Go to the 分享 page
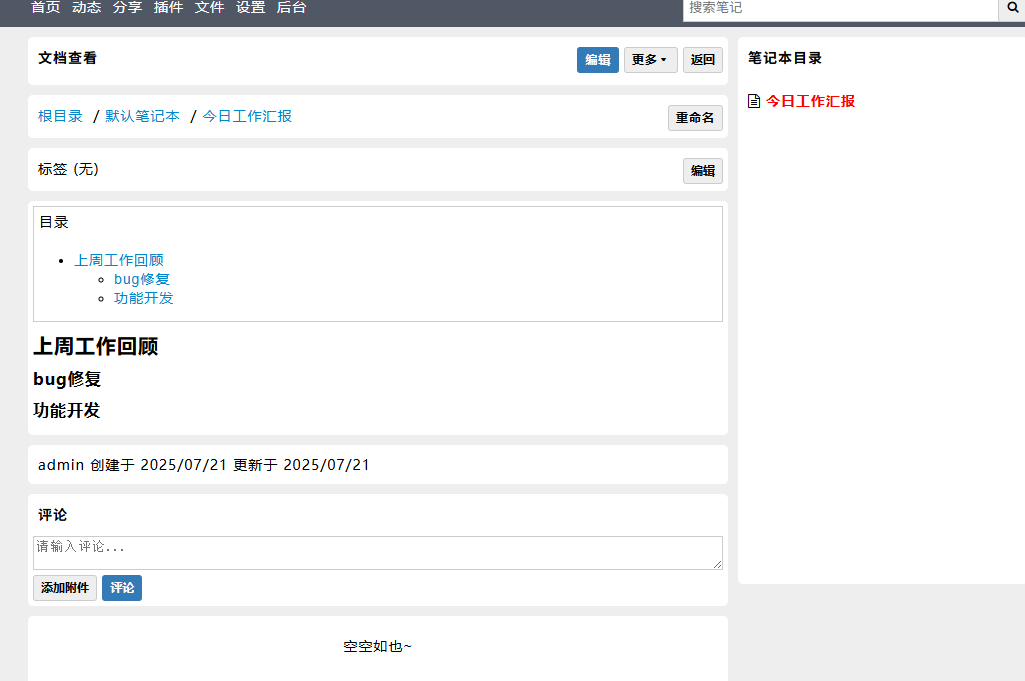Screen dimensions: 1025x681 [127, 8]
